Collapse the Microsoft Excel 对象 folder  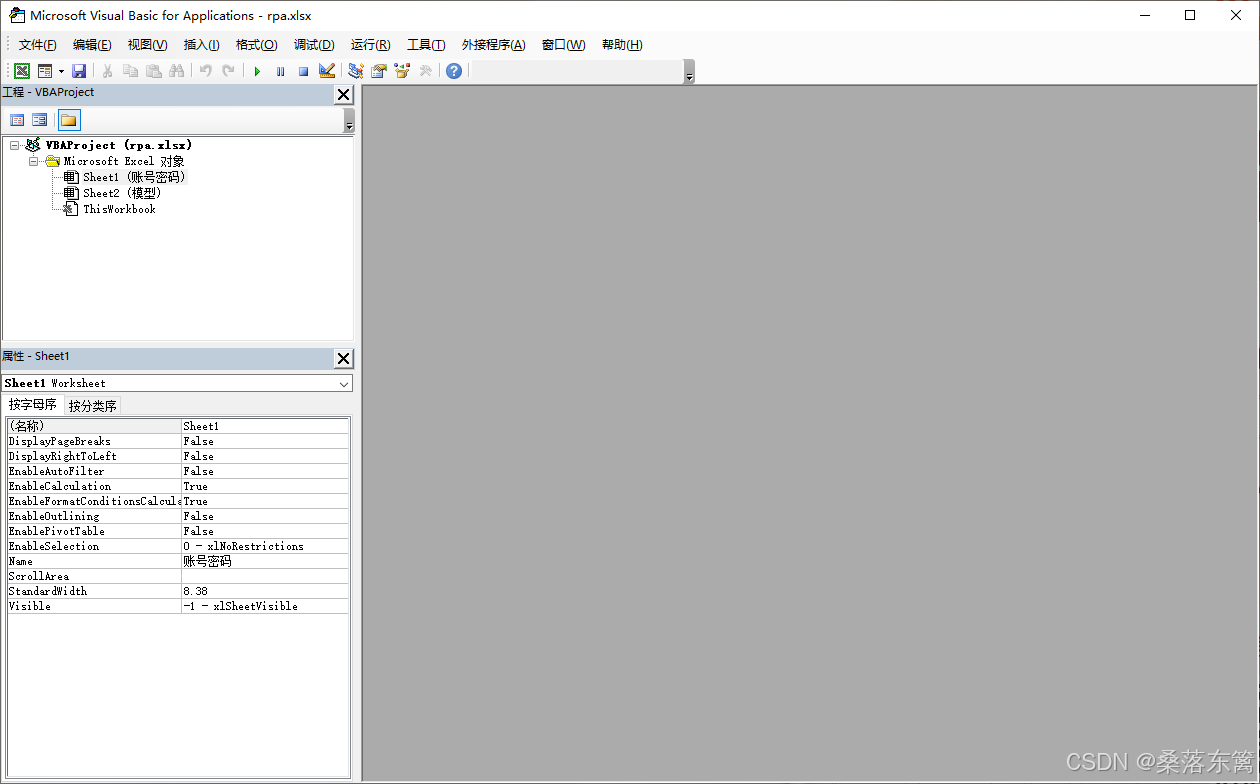point(33,161)
